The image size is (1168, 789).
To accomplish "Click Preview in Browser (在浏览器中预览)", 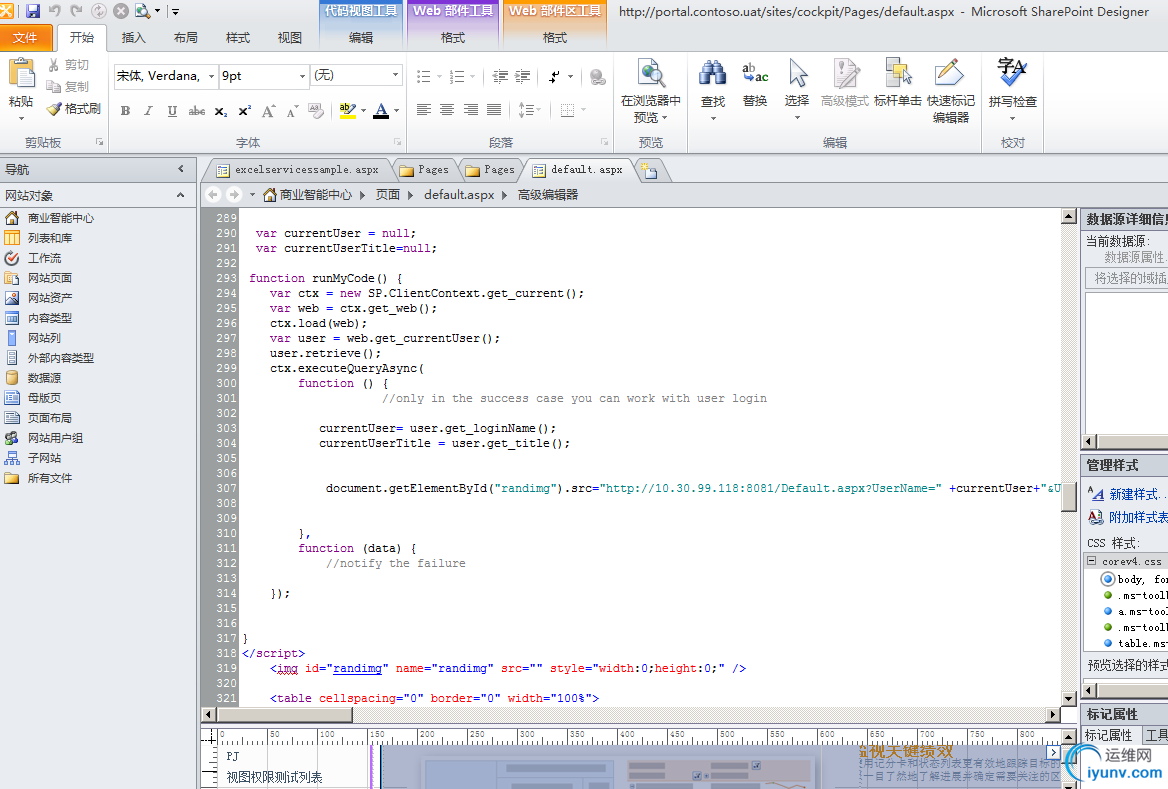I will 650,91.
